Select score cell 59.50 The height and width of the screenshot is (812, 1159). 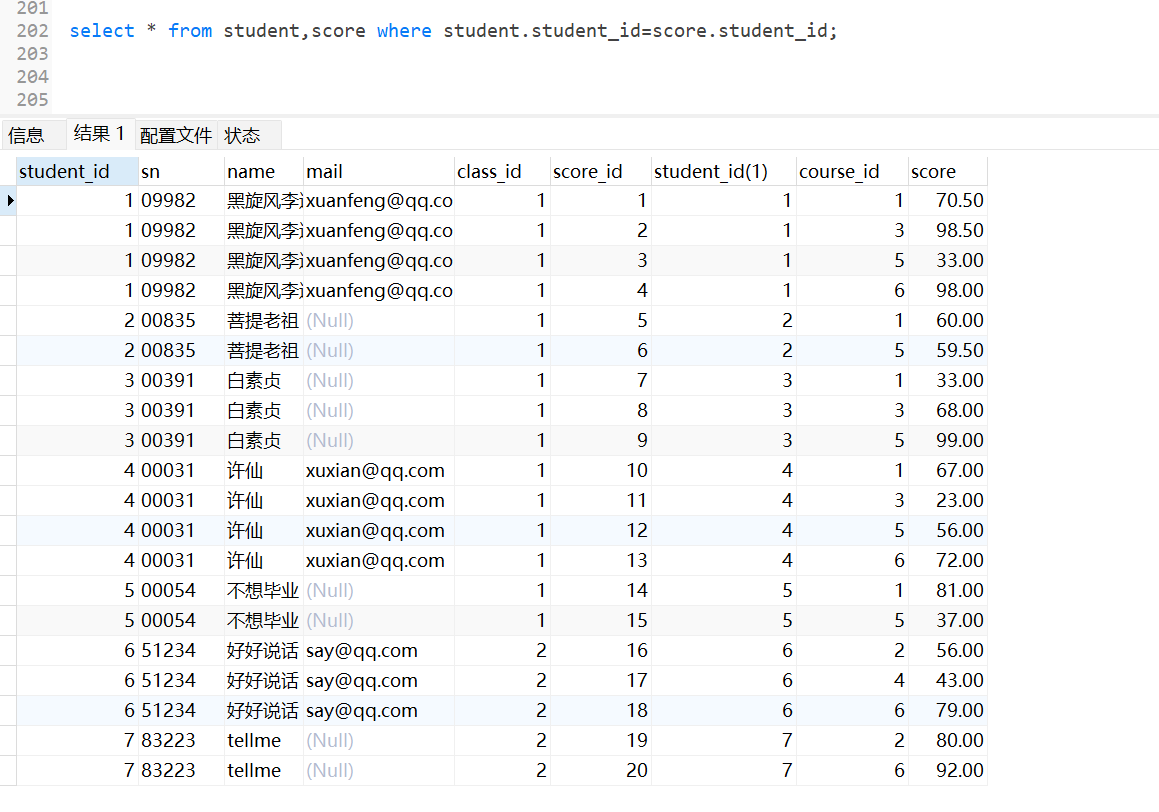coord(948,350)
